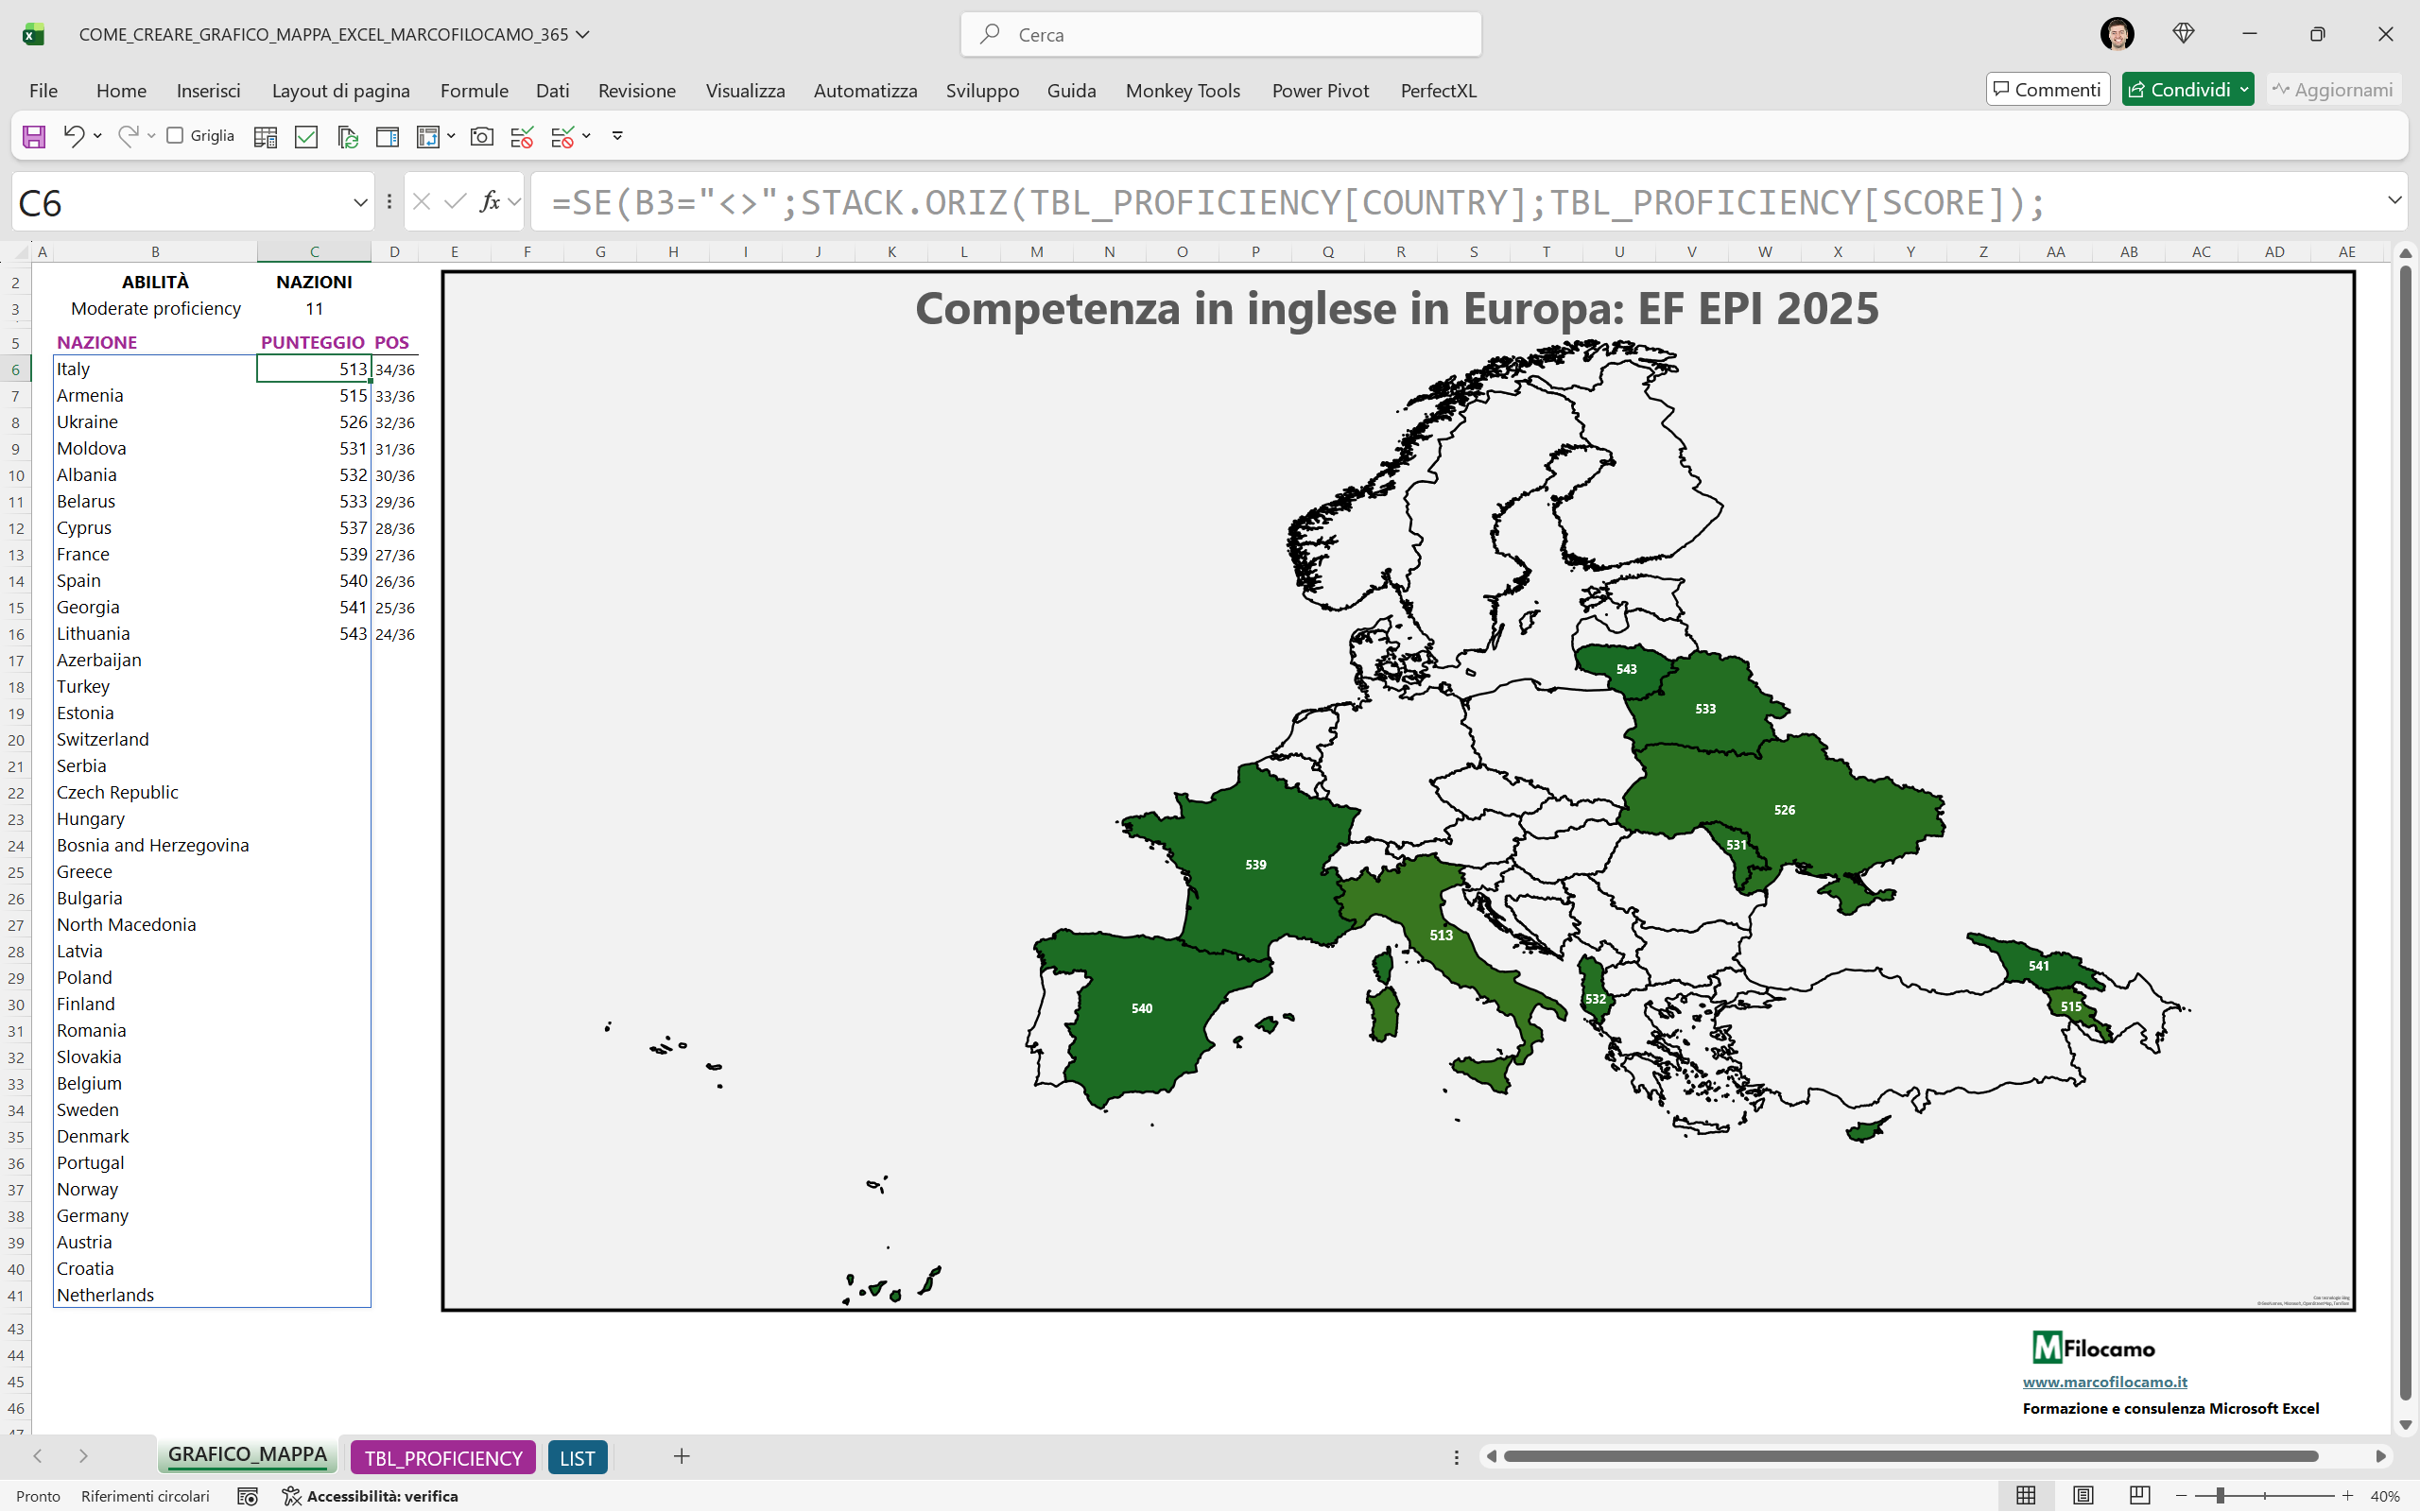Open Customize Quick Access Toolbar dropdown

(x=617, y=136)
